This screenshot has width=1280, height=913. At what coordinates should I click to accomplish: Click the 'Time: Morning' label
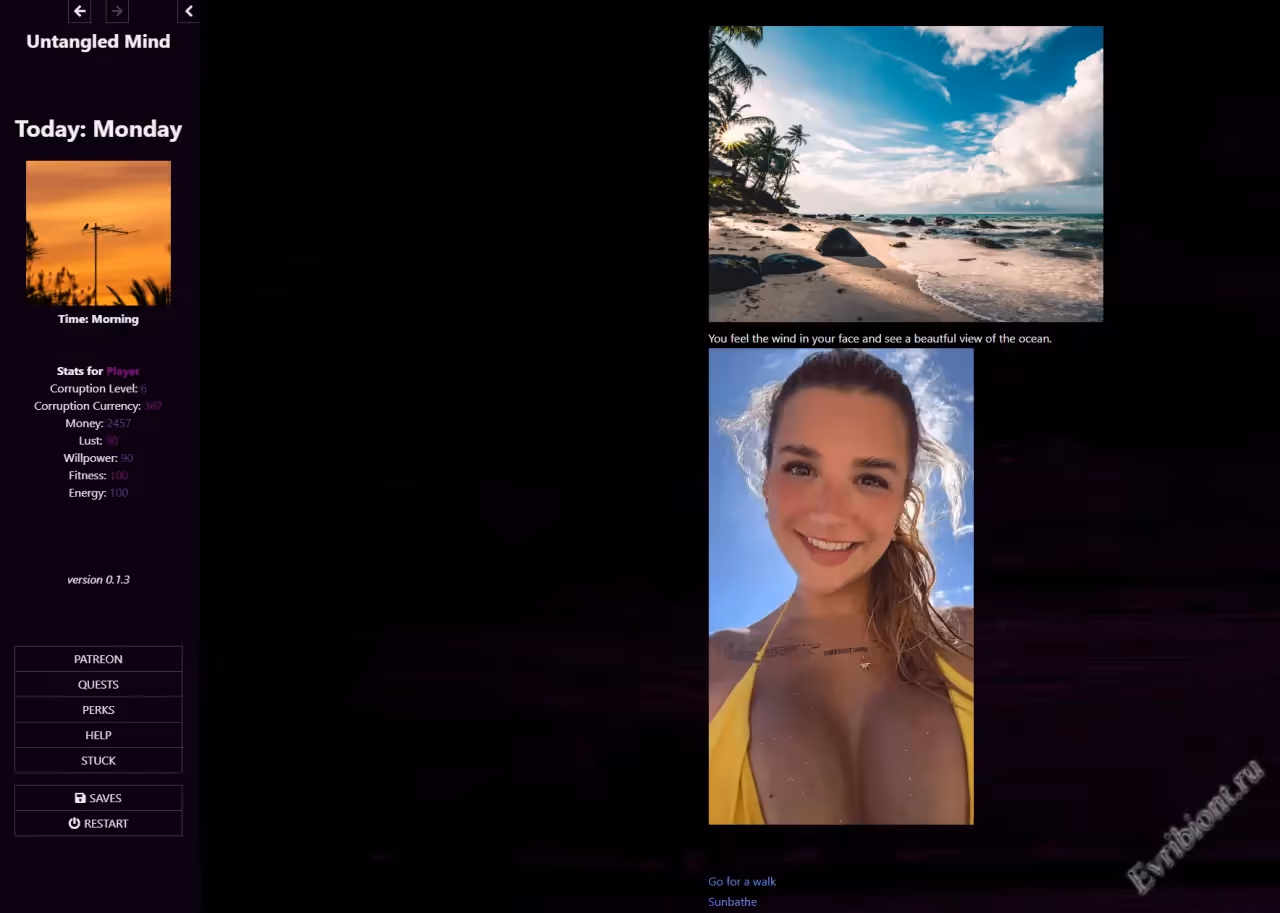coord(98,319)
